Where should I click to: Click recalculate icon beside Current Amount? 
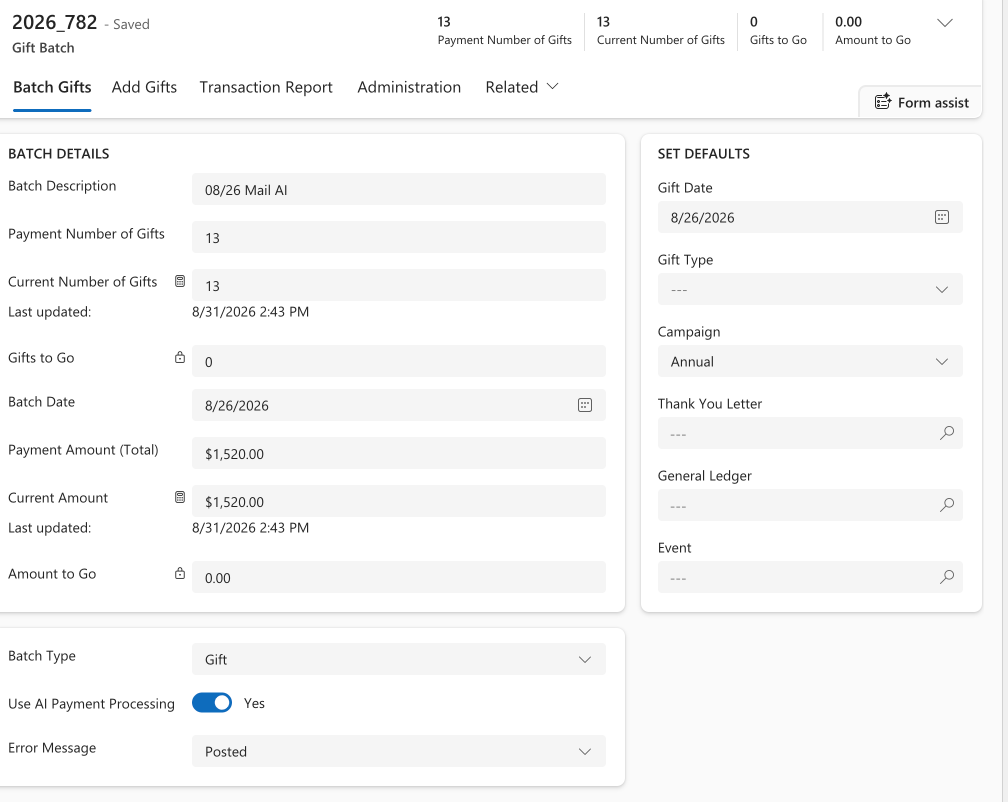[180, 497]
